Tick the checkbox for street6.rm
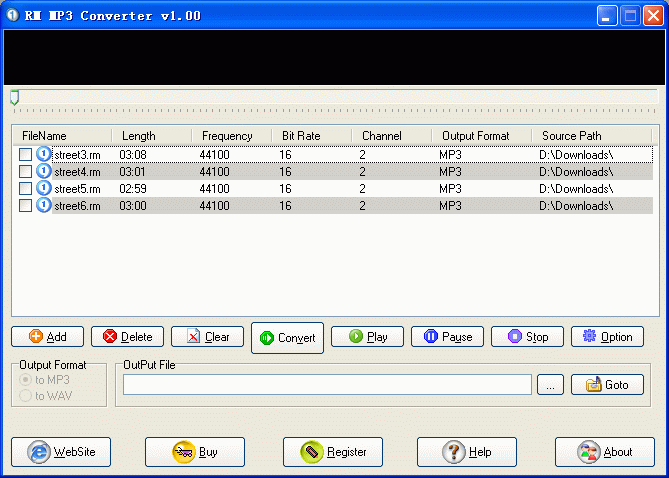This screenshot has height=478, width=669. [x=25, y=206]
